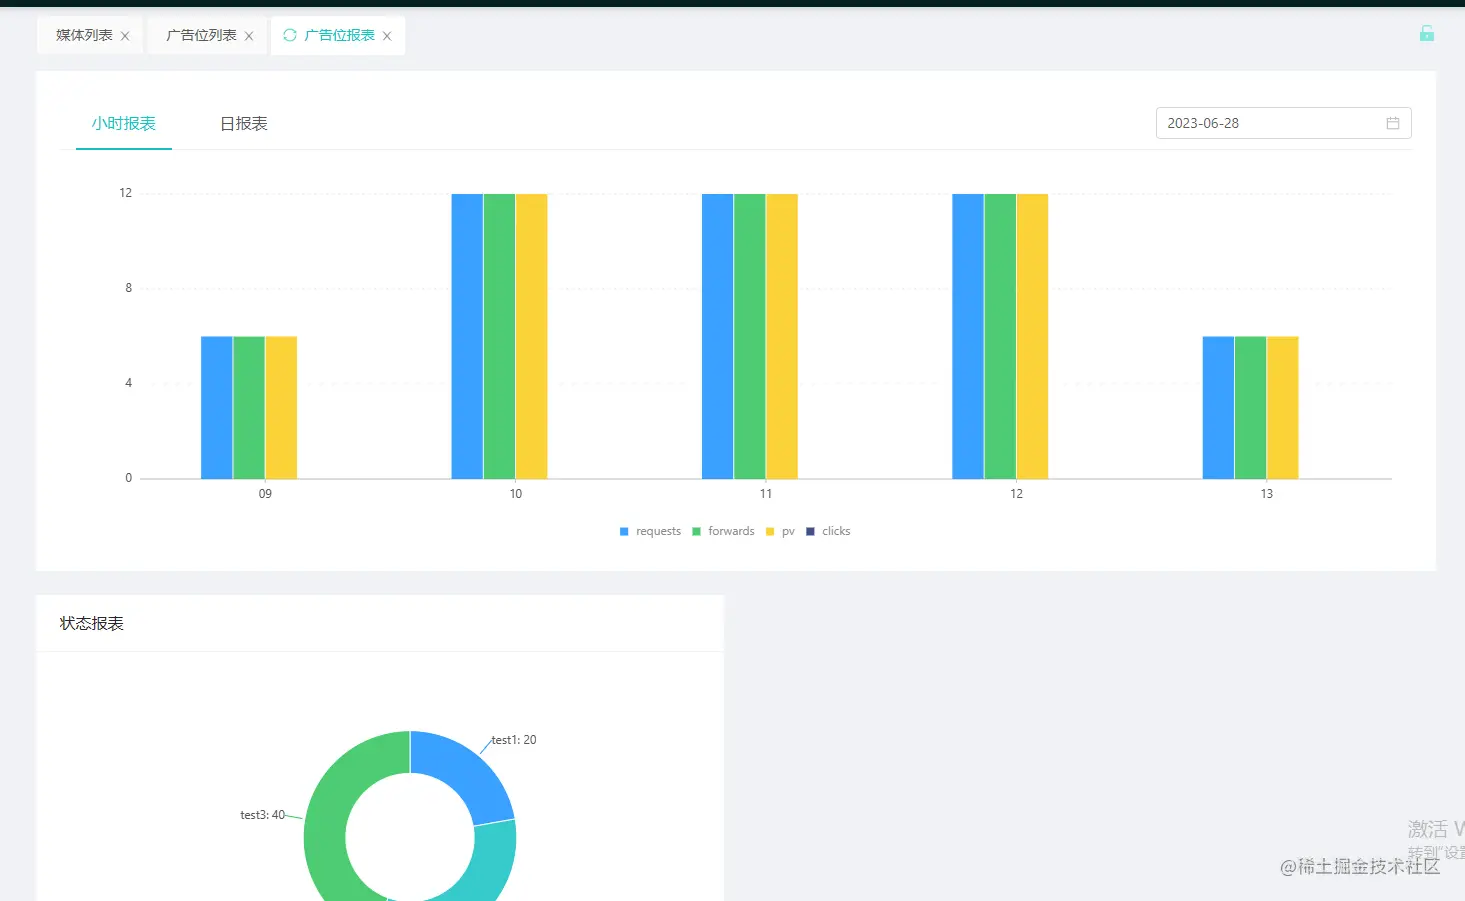Open the calendar icon in date field
Image resolution: width=1465 pixels, height=901 pixels.
(x=1393, y=123)
